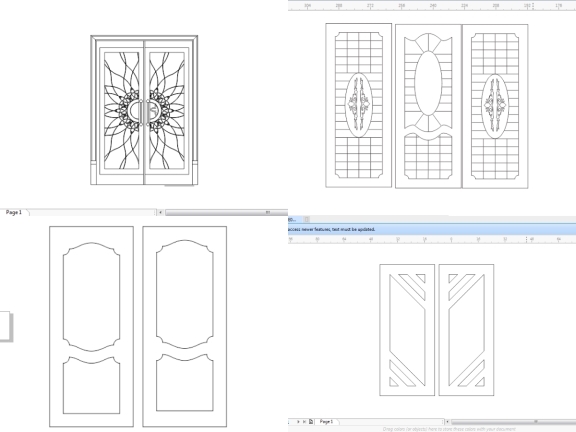Click the 'text must be updated' info bar

coord(432,229)
